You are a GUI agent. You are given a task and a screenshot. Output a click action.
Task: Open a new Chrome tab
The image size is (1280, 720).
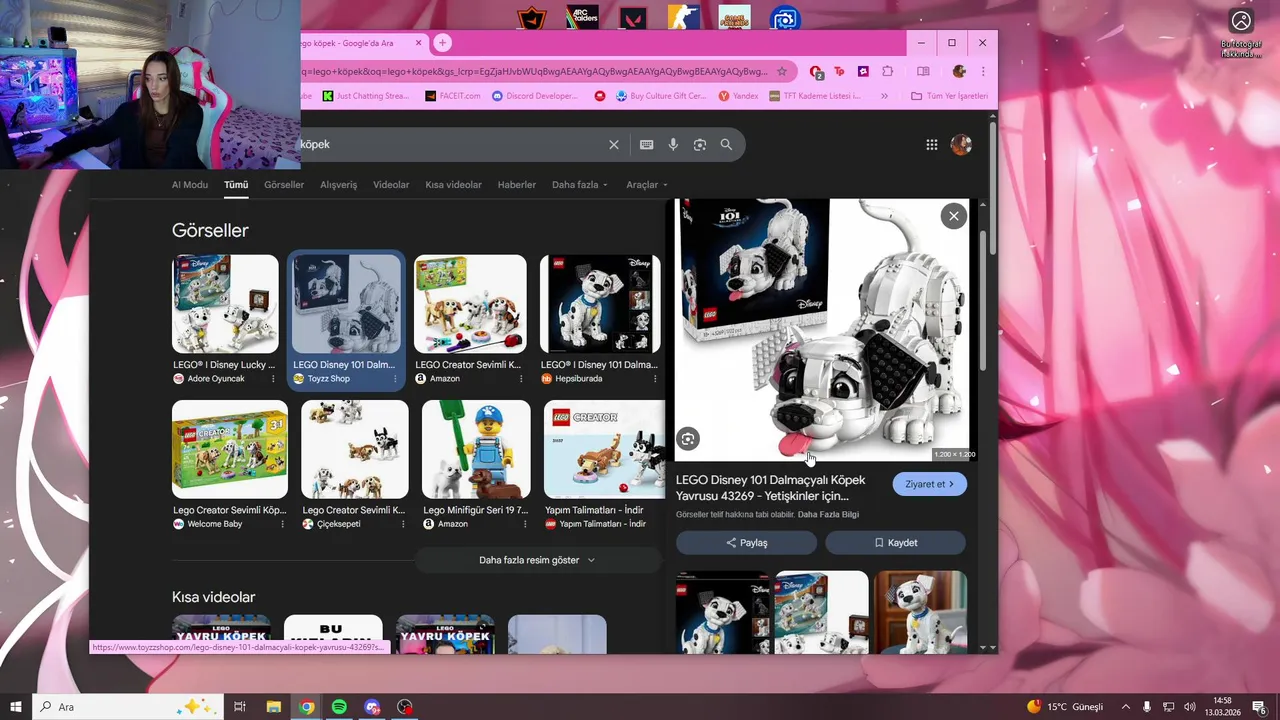(x=442, y=43)
